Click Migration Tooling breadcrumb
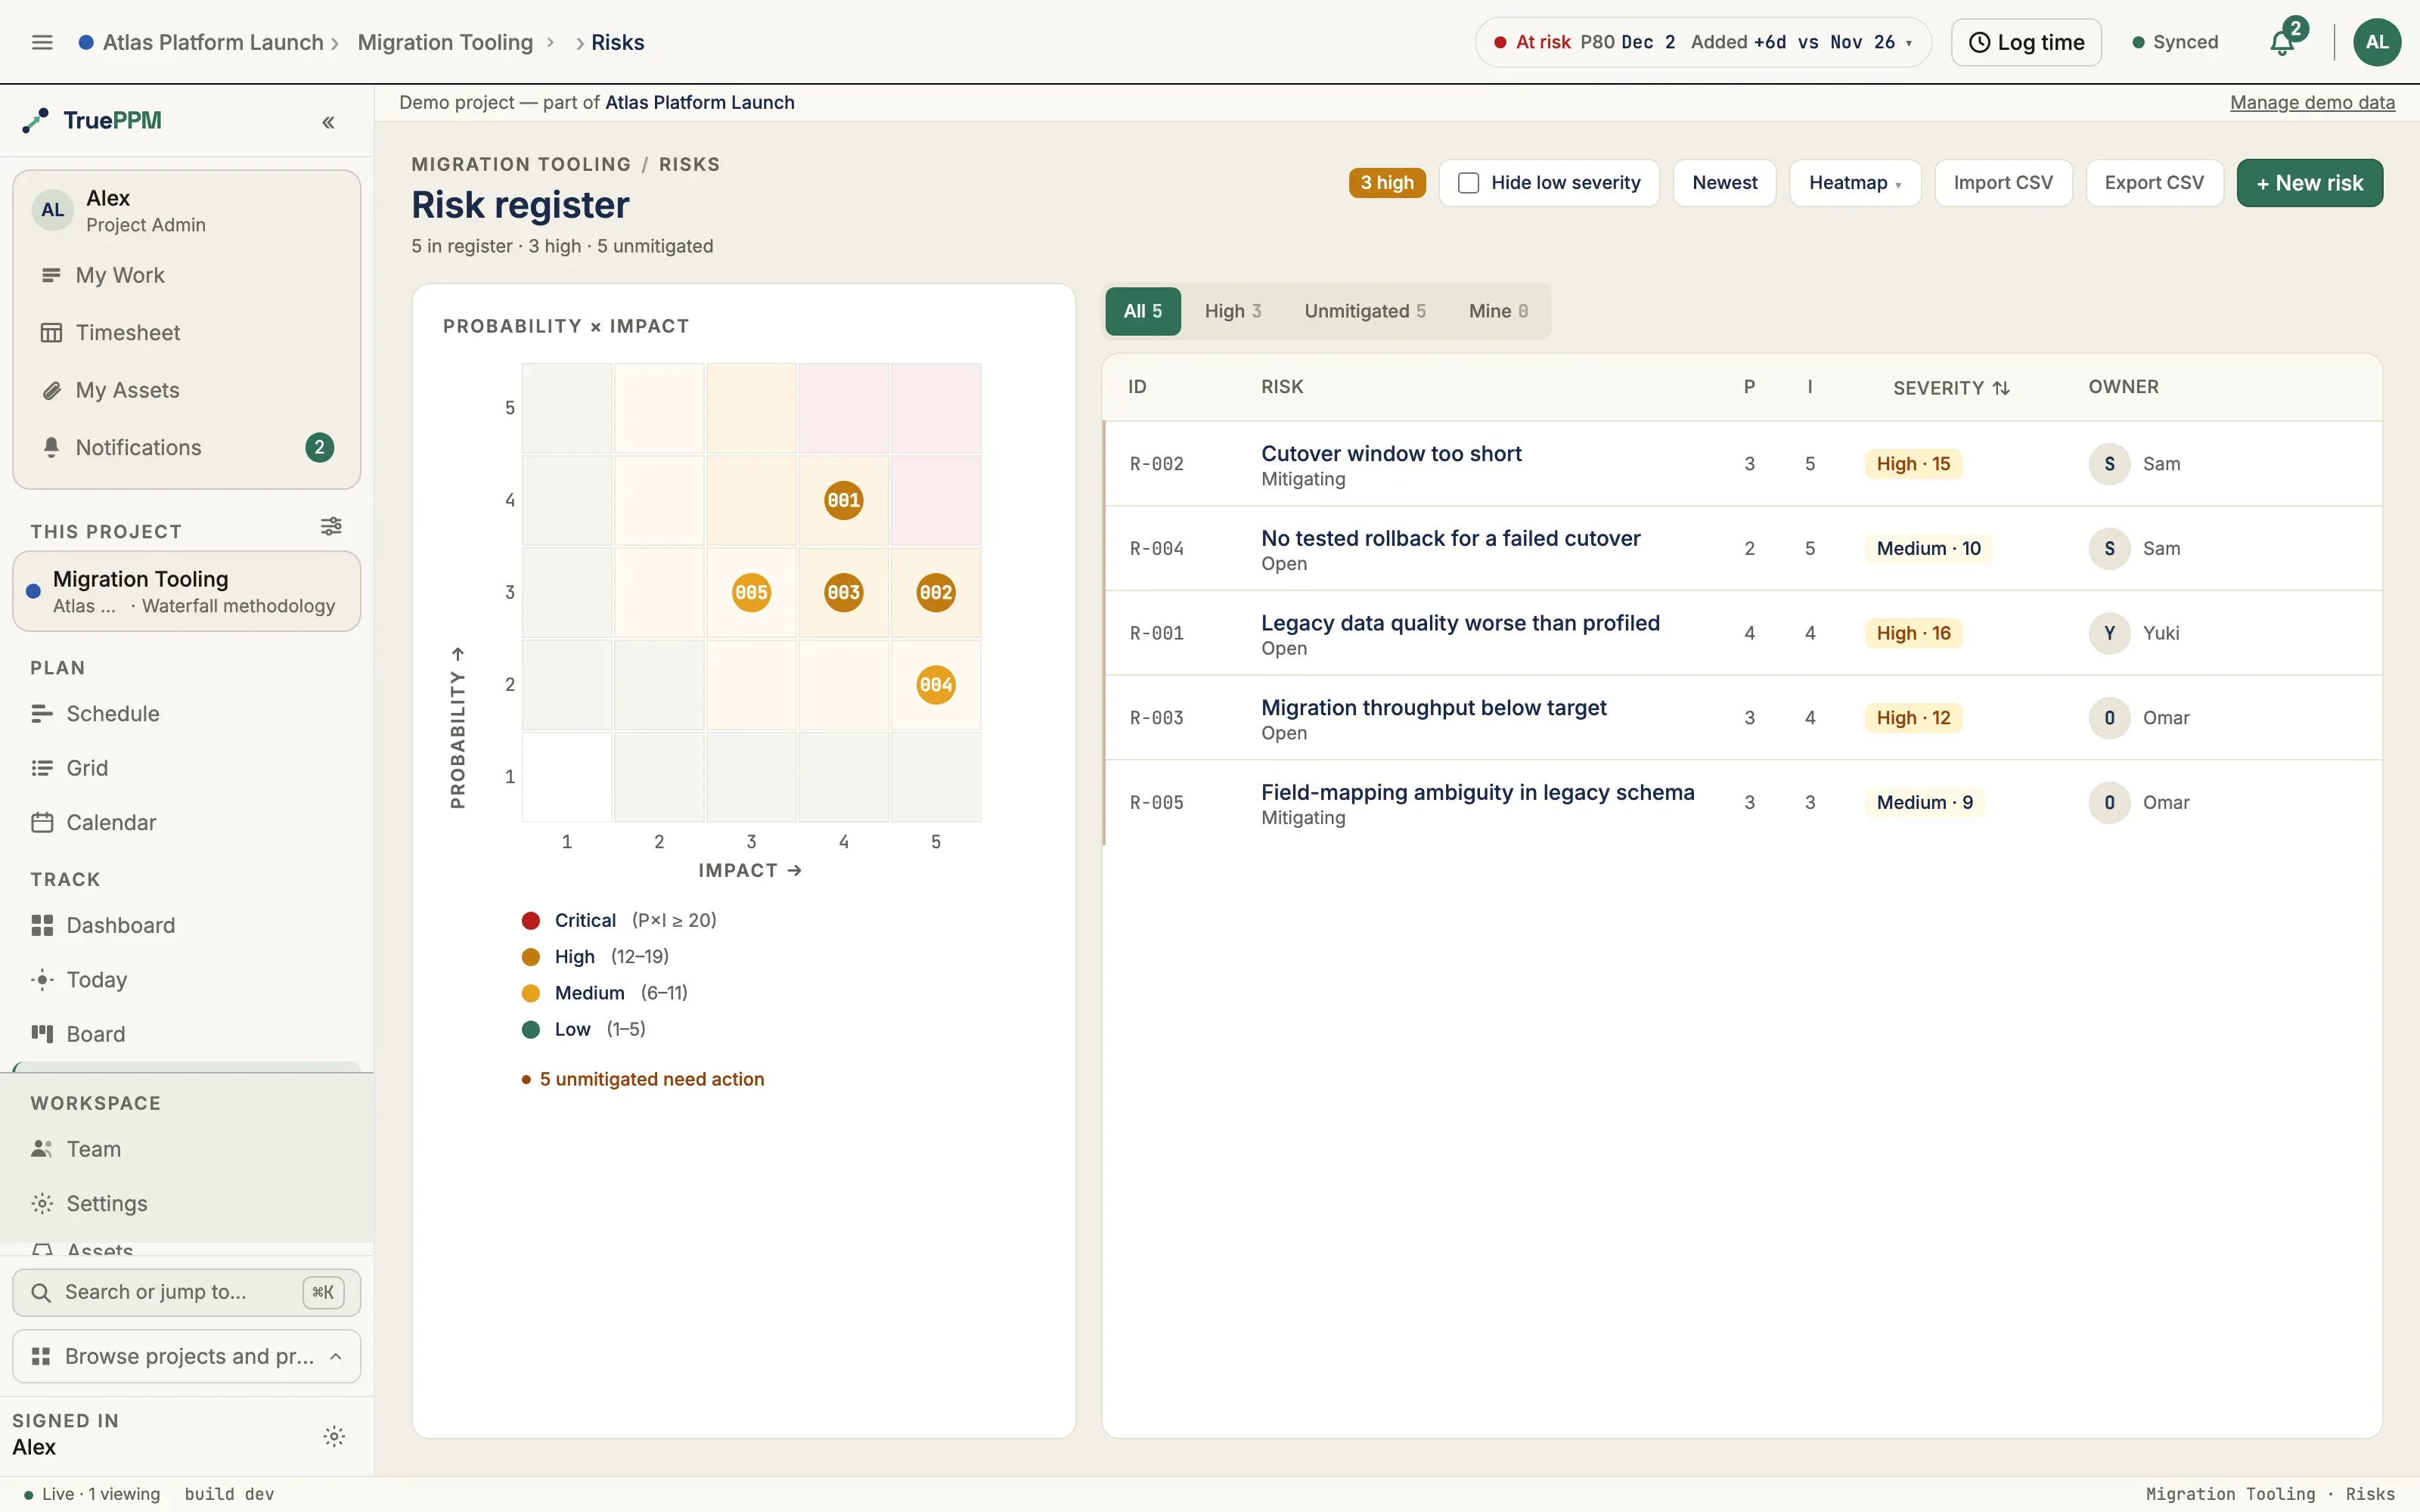The image size is (2420, 1512). click(445, 42)
